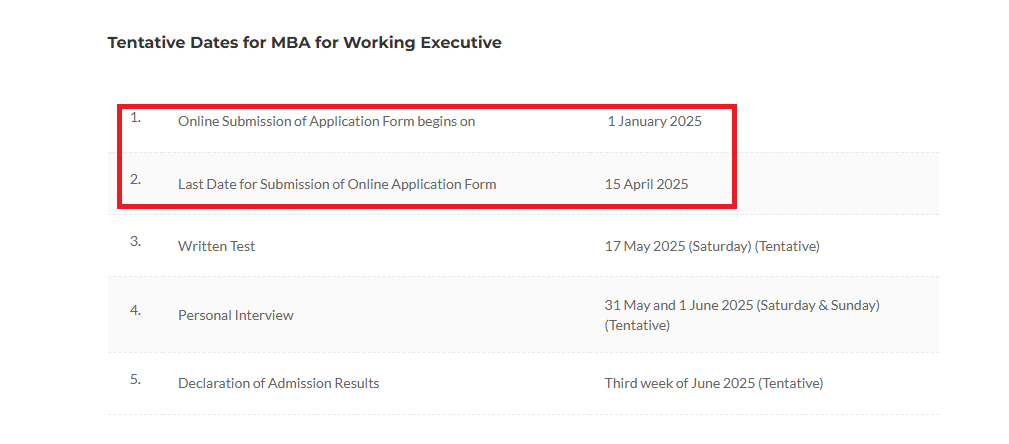The width and height of the screenshot is (1009, 444).
Task: Select the '1 January 2025' date
Action: [654, 121]
